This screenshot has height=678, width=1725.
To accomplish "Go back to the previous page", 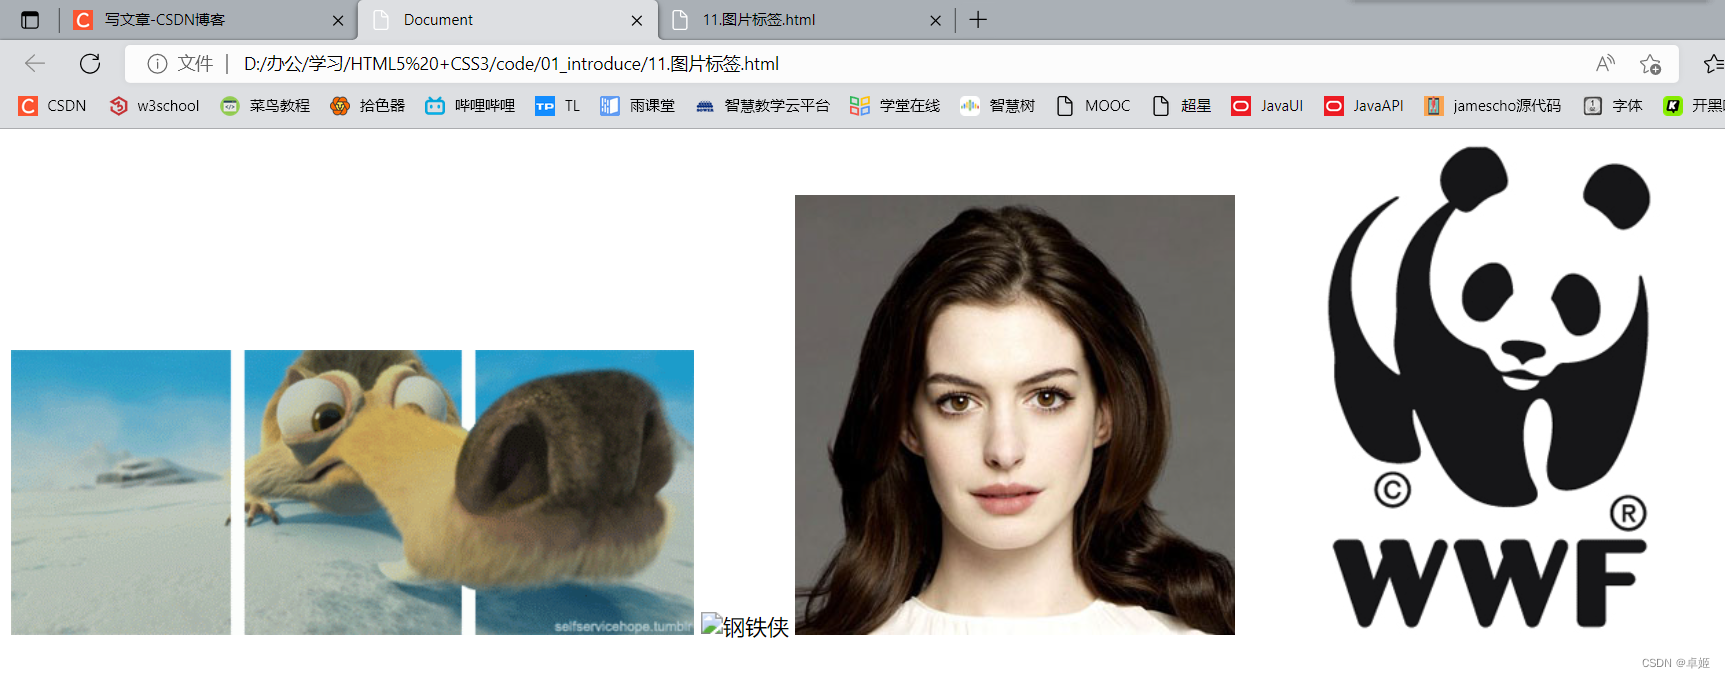I will click(x=35, y=64).
